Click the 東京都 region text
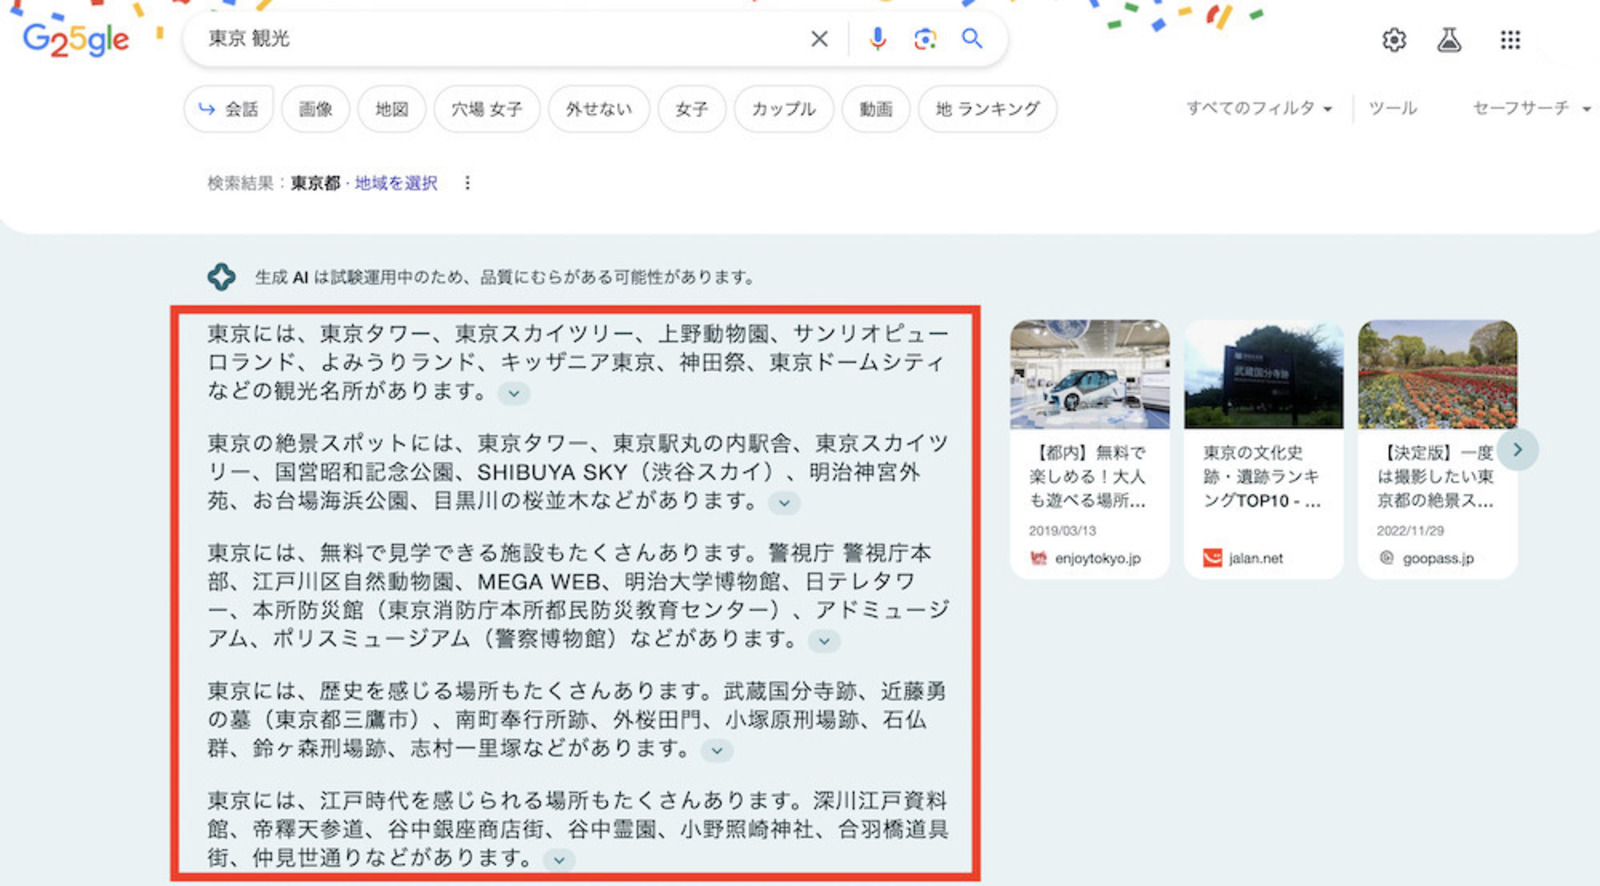The width and height of the screenshot is (1600, 886). [x=316, y=183]
